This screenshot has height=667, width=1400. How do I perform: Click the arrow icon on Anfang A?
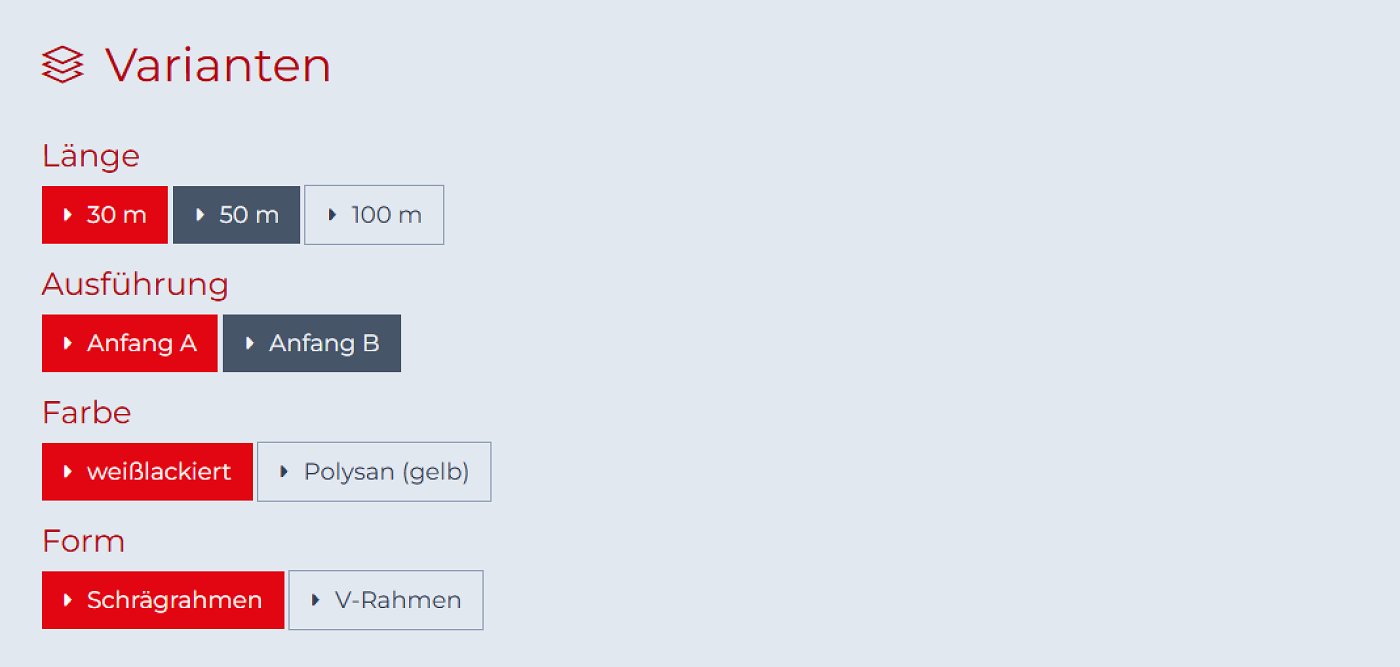(68, 344)
